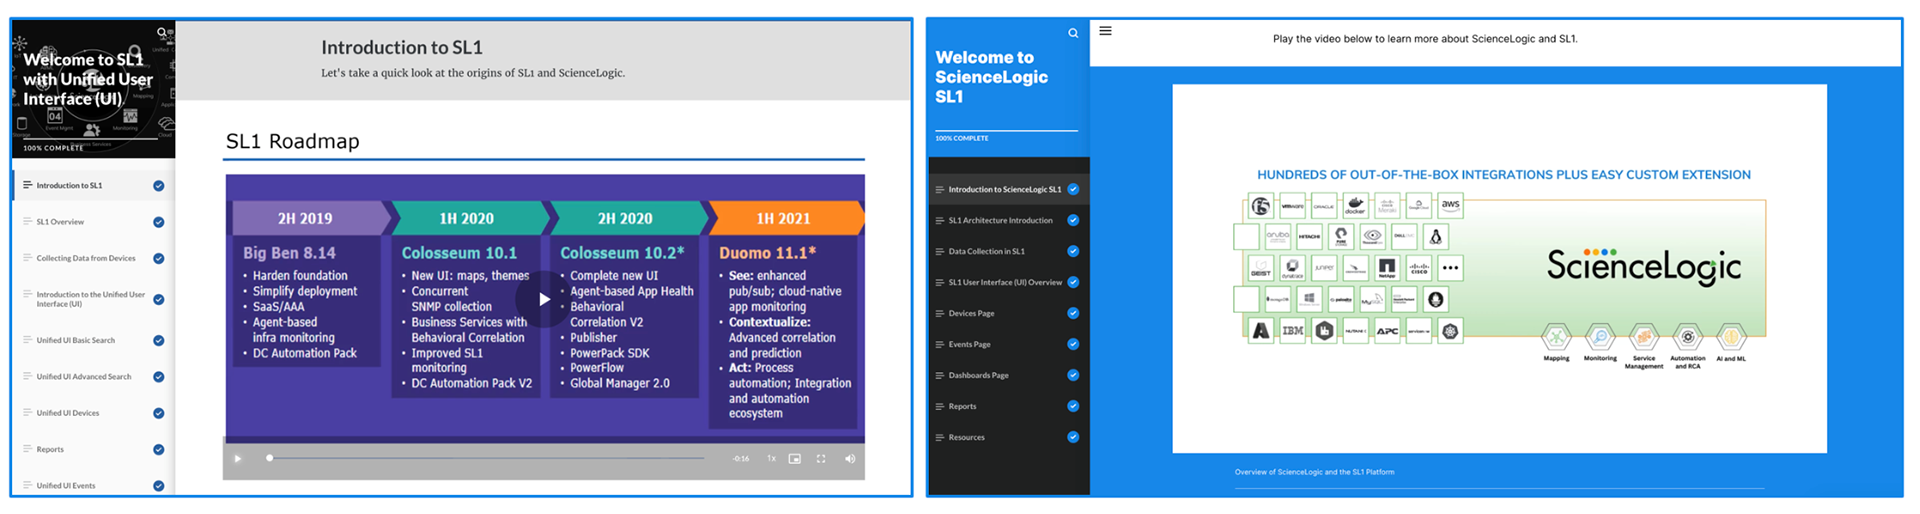The width and height of the screenshot is (1920, 514).
Task: Click the -0:16 remaining time readout
Action: (x=741, y=459)
